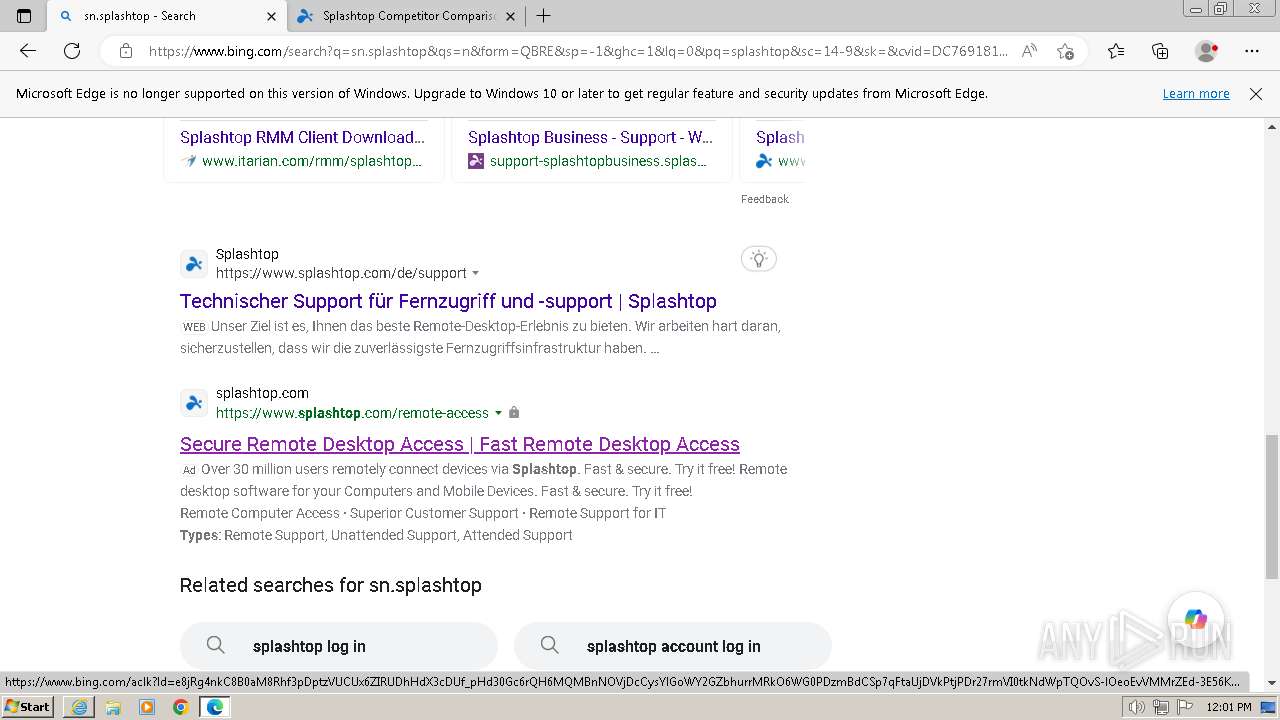Viewport: 1280px width, 720px height.
Task: Click the splashtop.com text above ad URL
Action: 262,393
